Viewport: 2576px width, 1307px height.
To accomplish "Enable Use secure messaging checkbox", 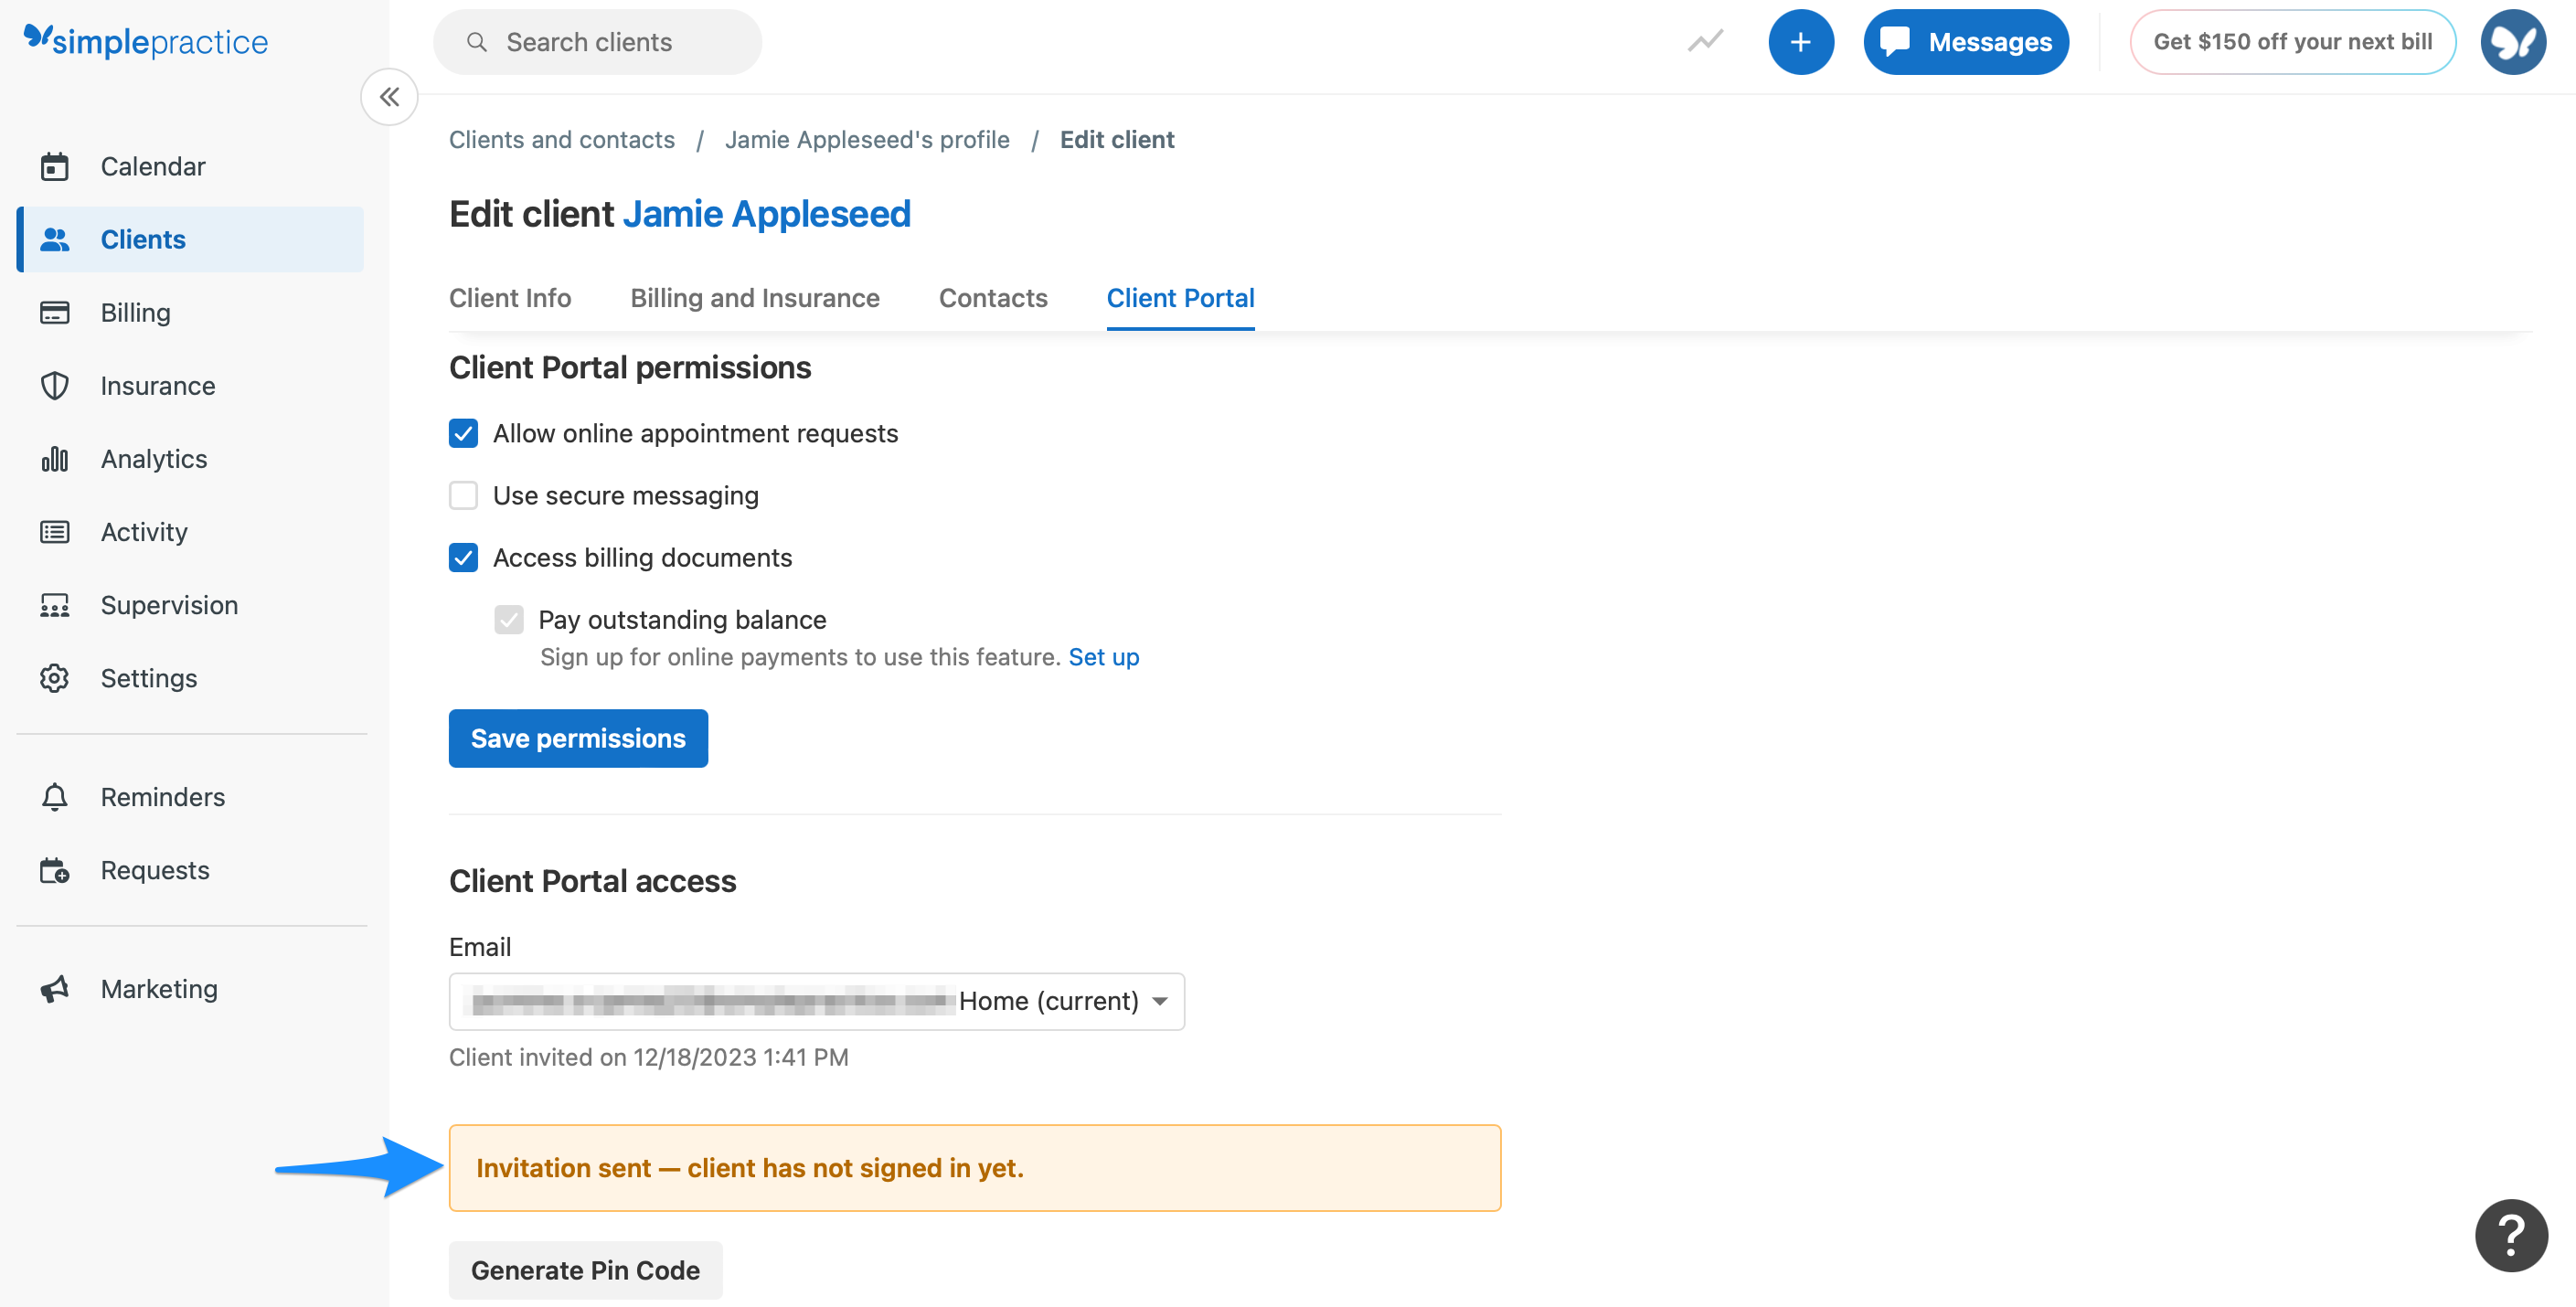I will (x=463, y=496).
